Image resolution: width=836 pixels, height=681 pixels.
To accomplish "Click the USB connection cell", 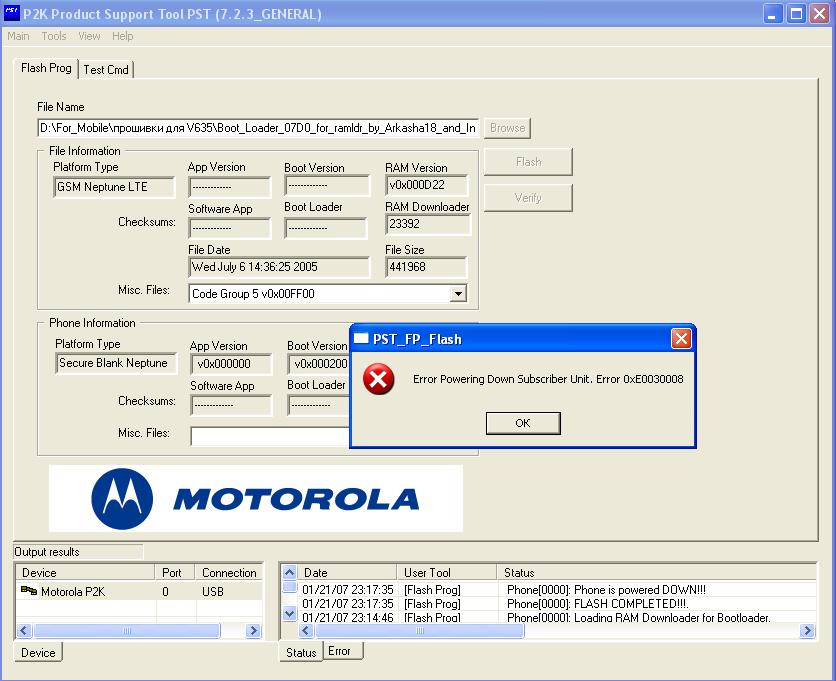I will pyautogui.click(x=213, y=591).
